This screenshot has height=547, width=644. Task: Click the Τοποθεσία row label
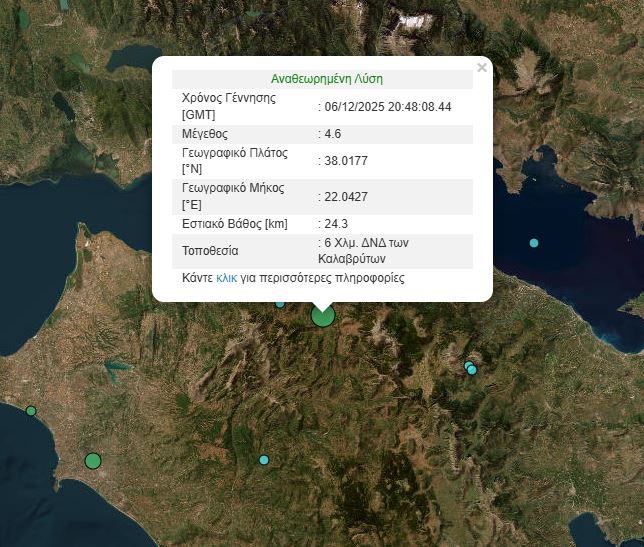tap(210, 250)
